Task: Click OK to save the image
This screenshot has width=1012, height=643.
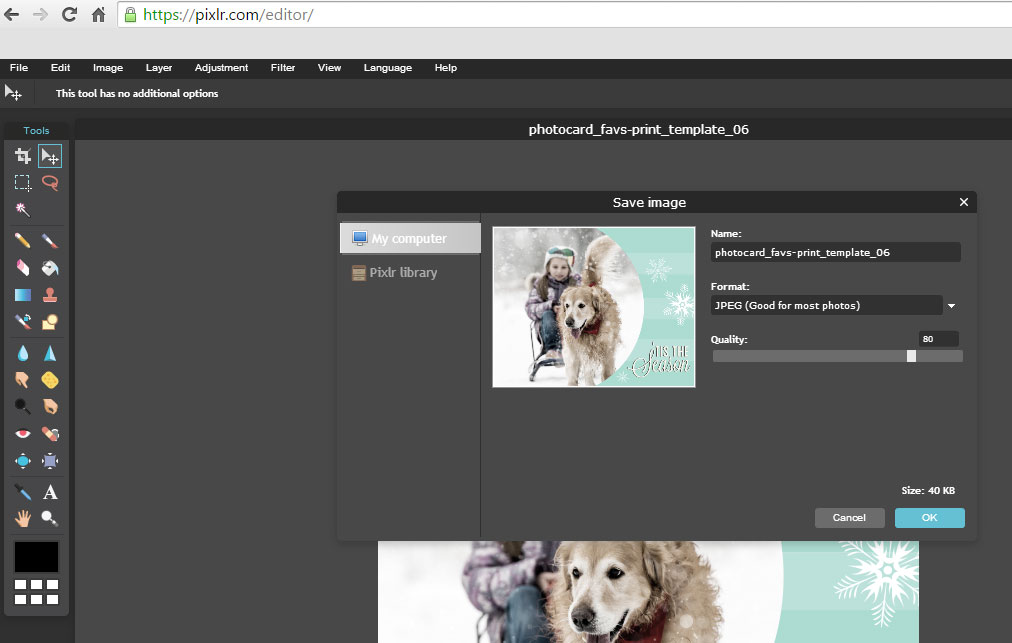Action: (x=929, y=518)
